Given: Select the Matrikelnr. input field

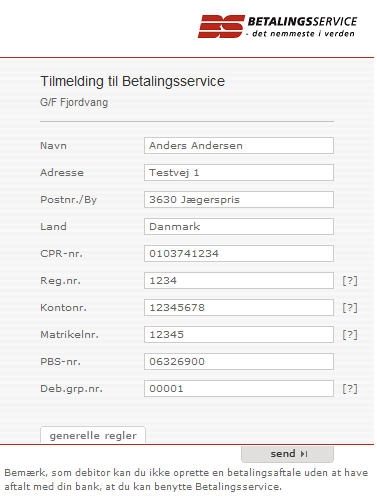Looking at the screenshot, I should [239, 335].
